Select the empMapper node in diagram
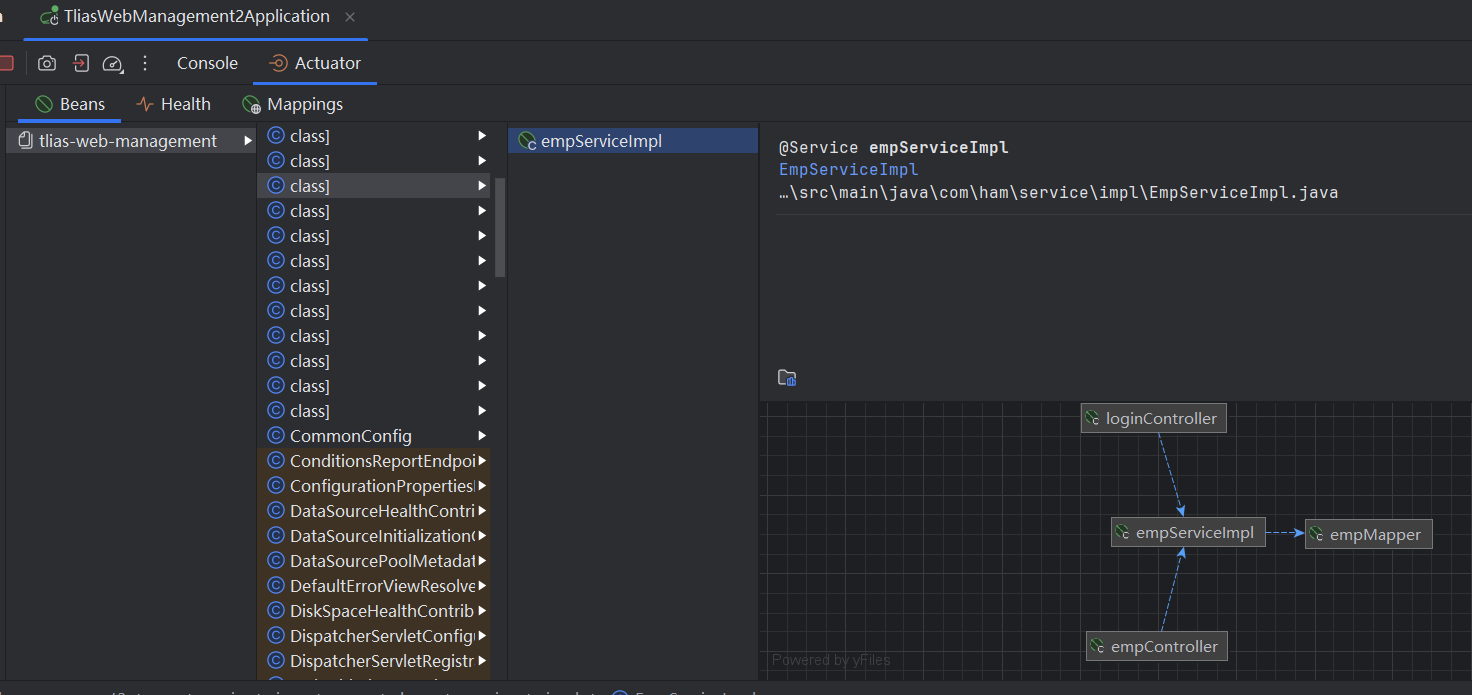The width and height of the screenshot is (1472, 695). (x=1367, y=535)
